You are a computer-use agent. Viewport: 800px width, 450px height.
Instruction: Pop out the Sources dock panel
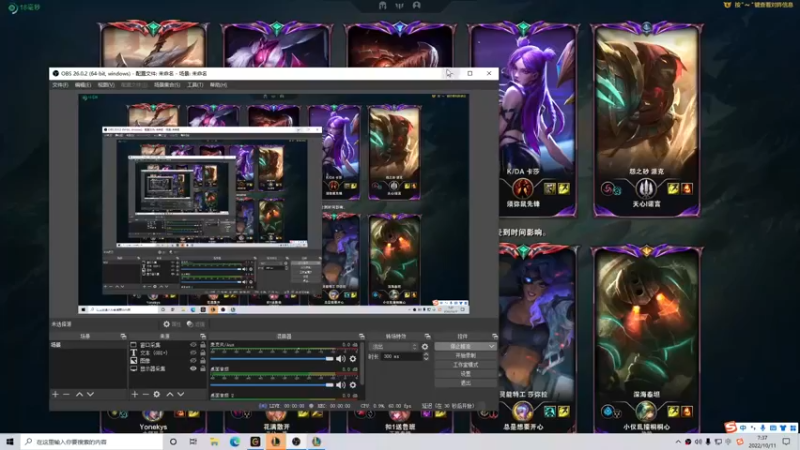(x=203, y=336)
